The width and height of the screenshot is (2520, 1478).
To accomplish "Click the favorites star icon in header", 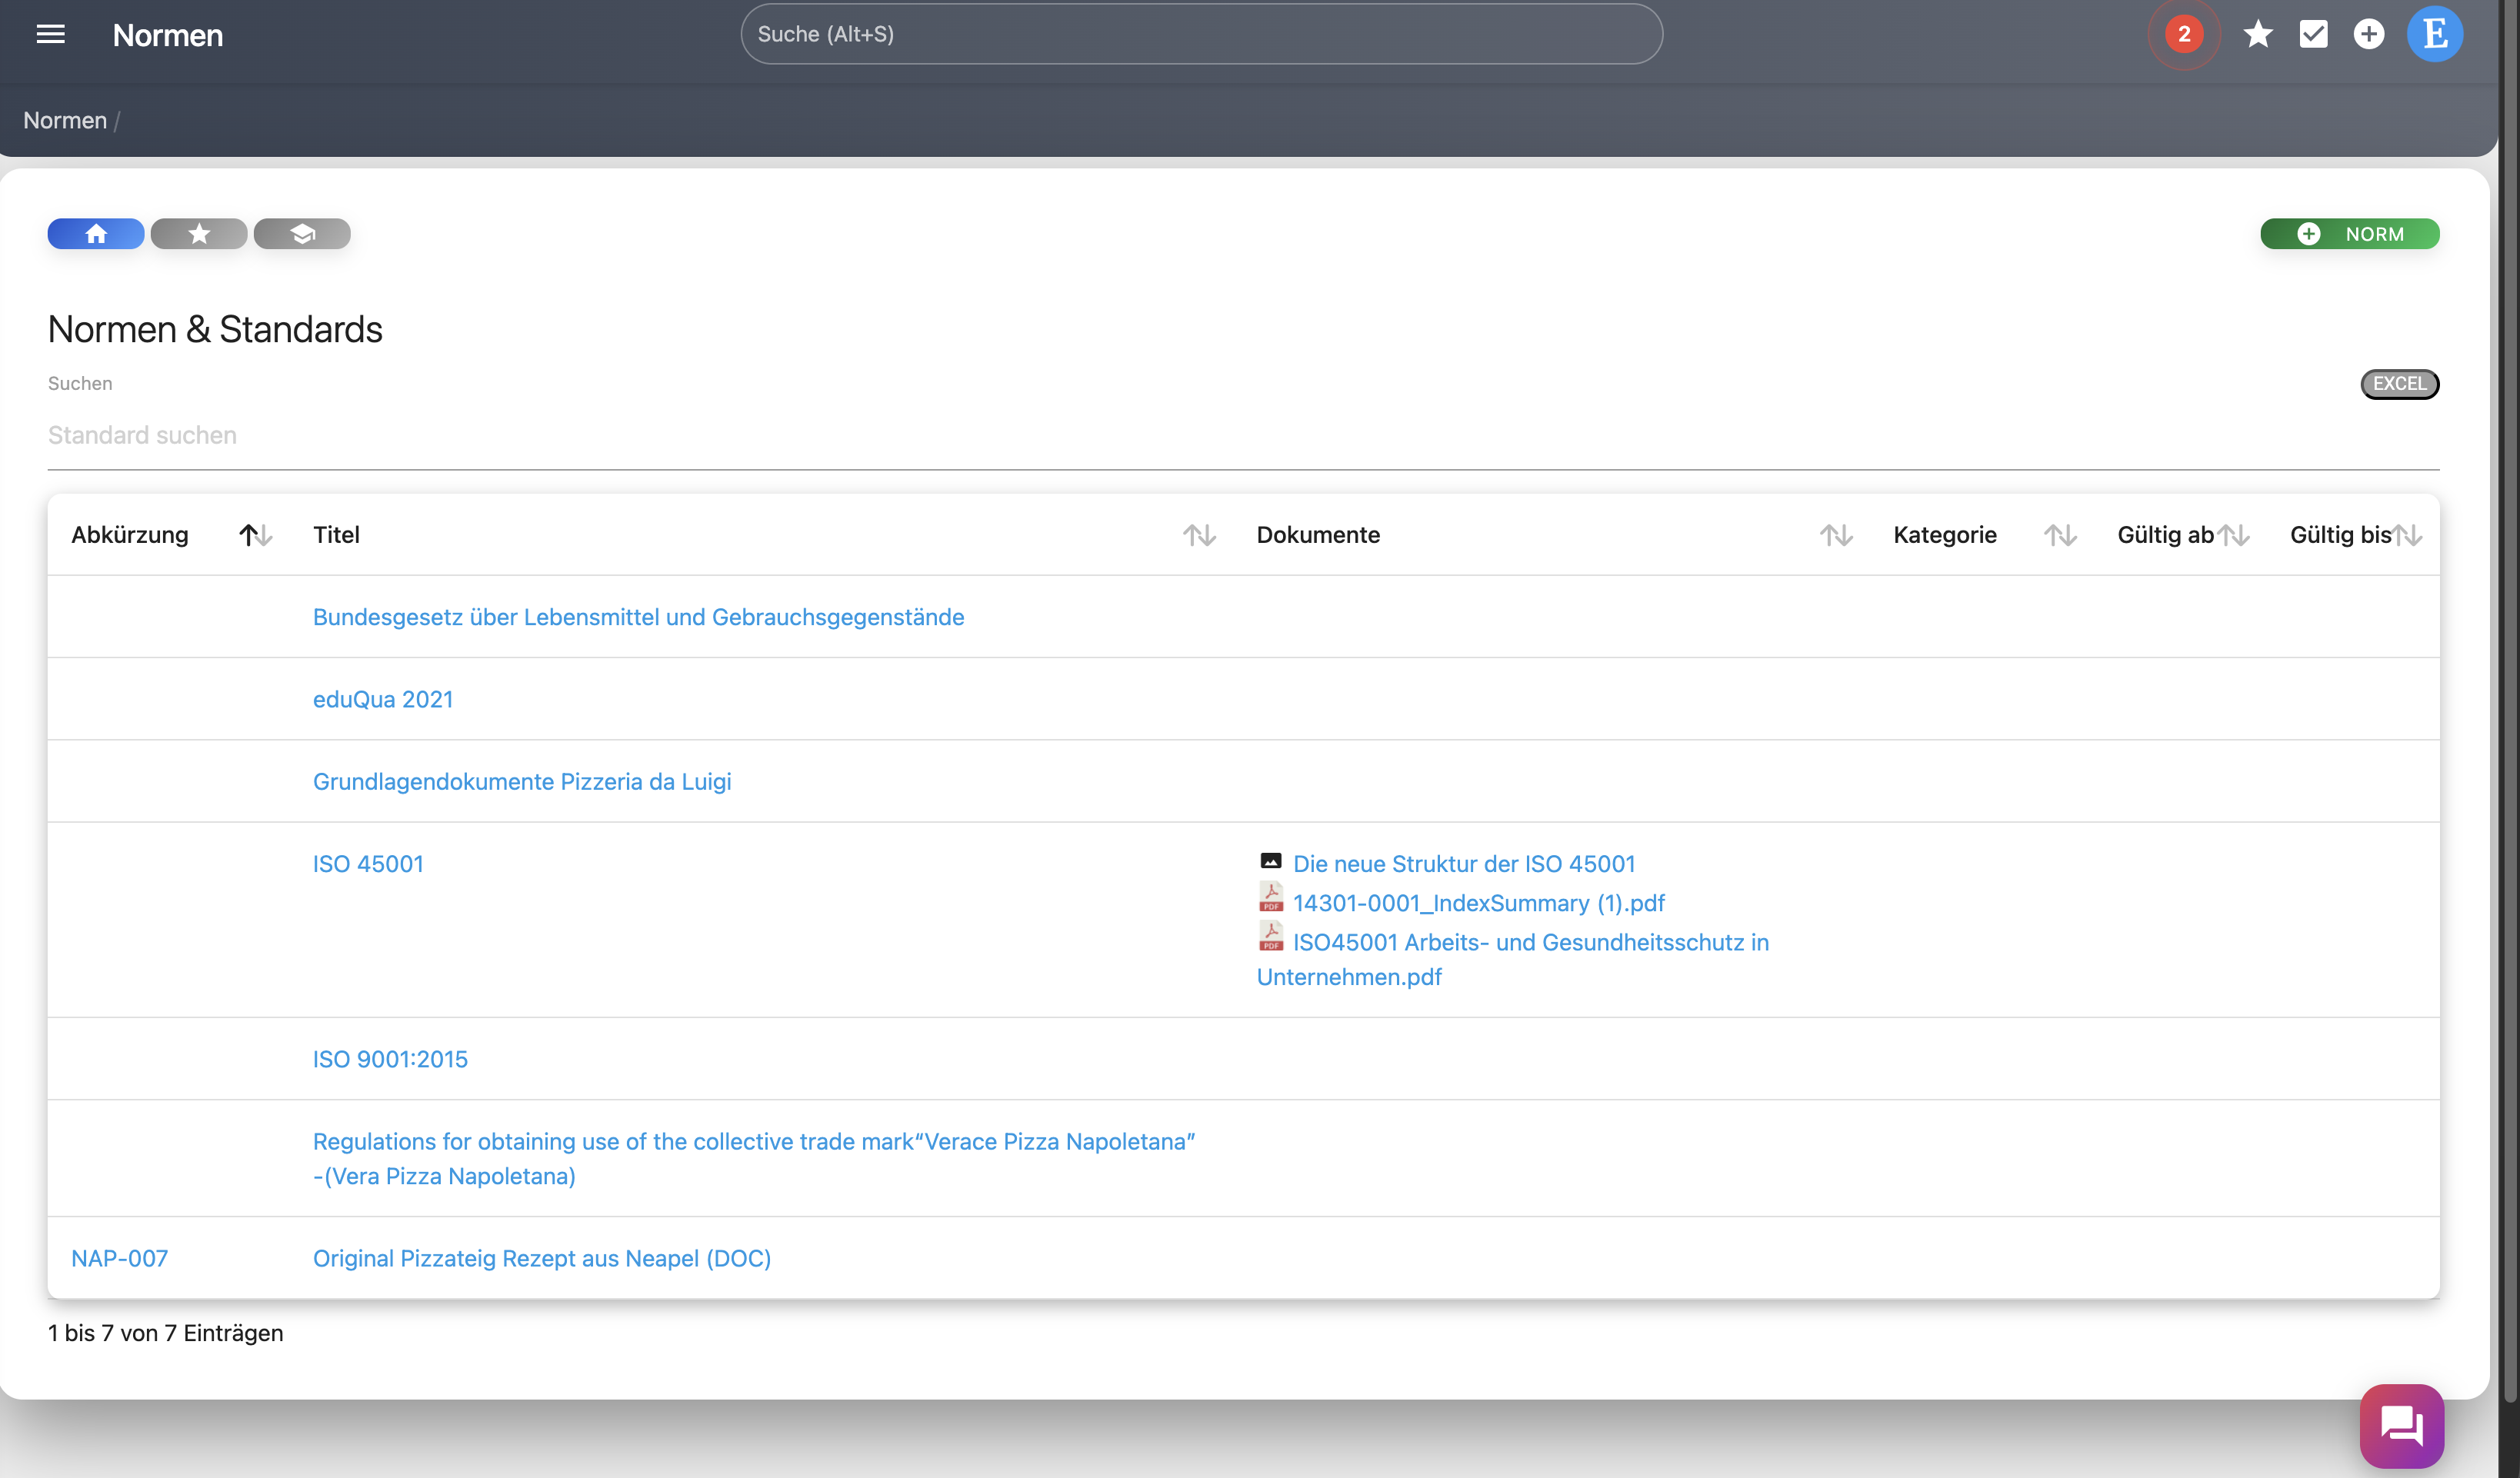I will (x=2257, y=35).
